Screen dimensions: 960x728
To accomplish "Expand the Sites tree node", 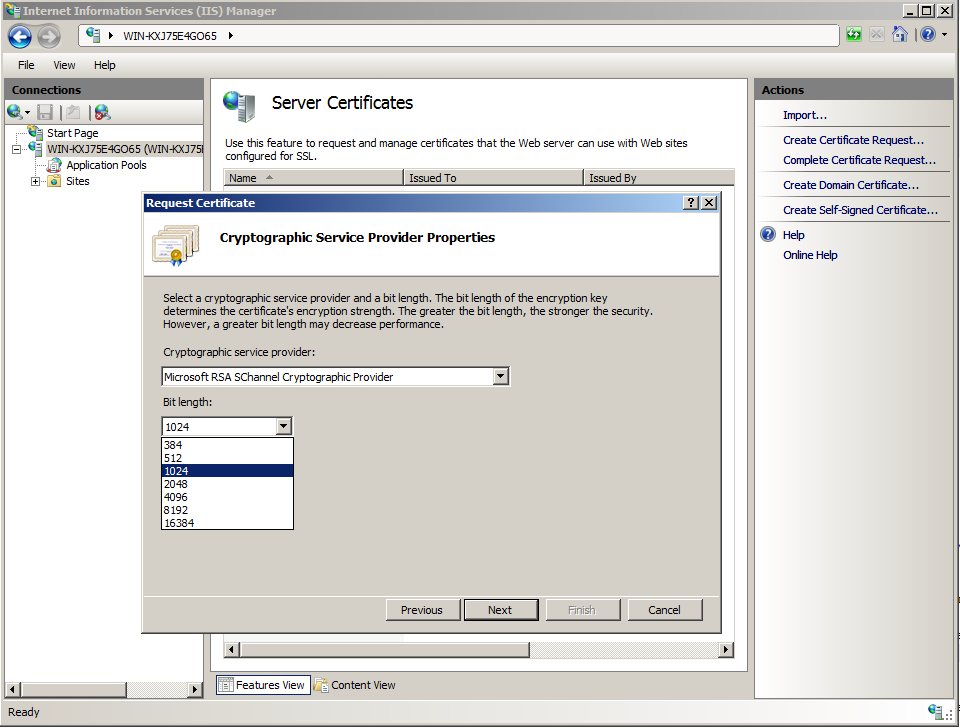I will (36, 181).
